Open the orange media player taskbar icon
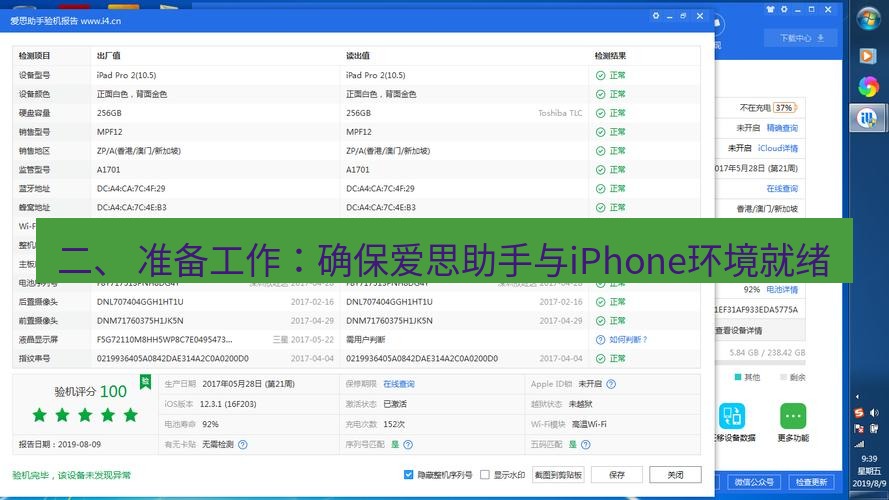Viewport: 889px width, 500px height. point(867,56)
